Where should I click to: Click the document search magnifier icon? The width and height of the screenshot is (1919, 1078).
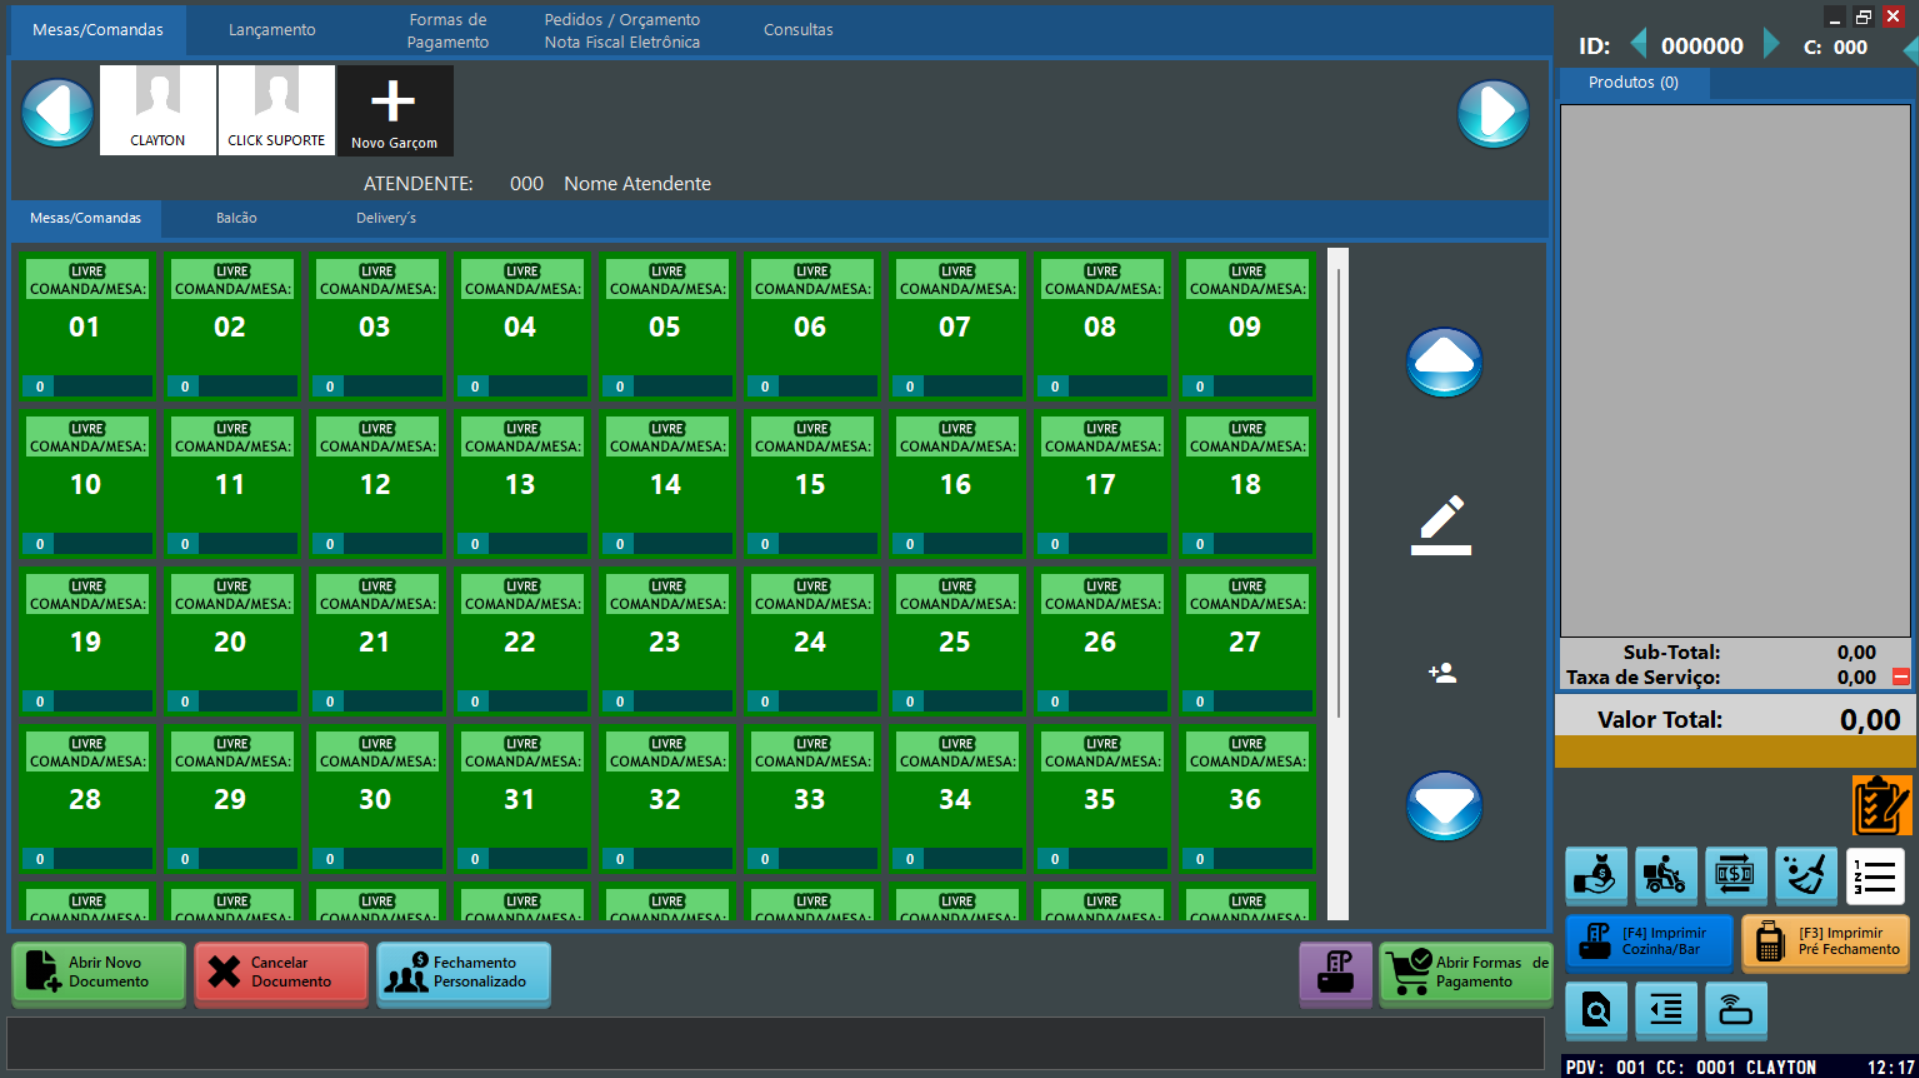coord(1596,1010)
